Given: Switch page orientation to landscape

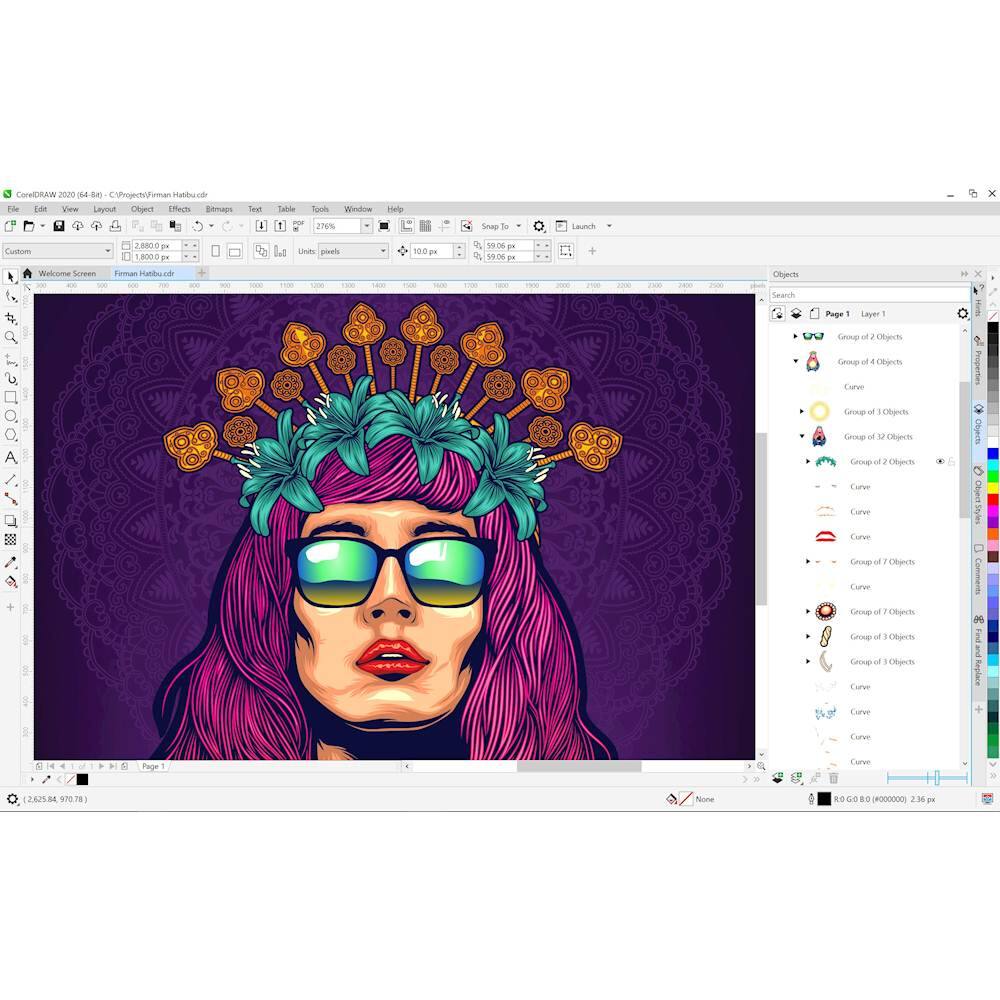Looking at the screenshot, I should pos(234,251).
